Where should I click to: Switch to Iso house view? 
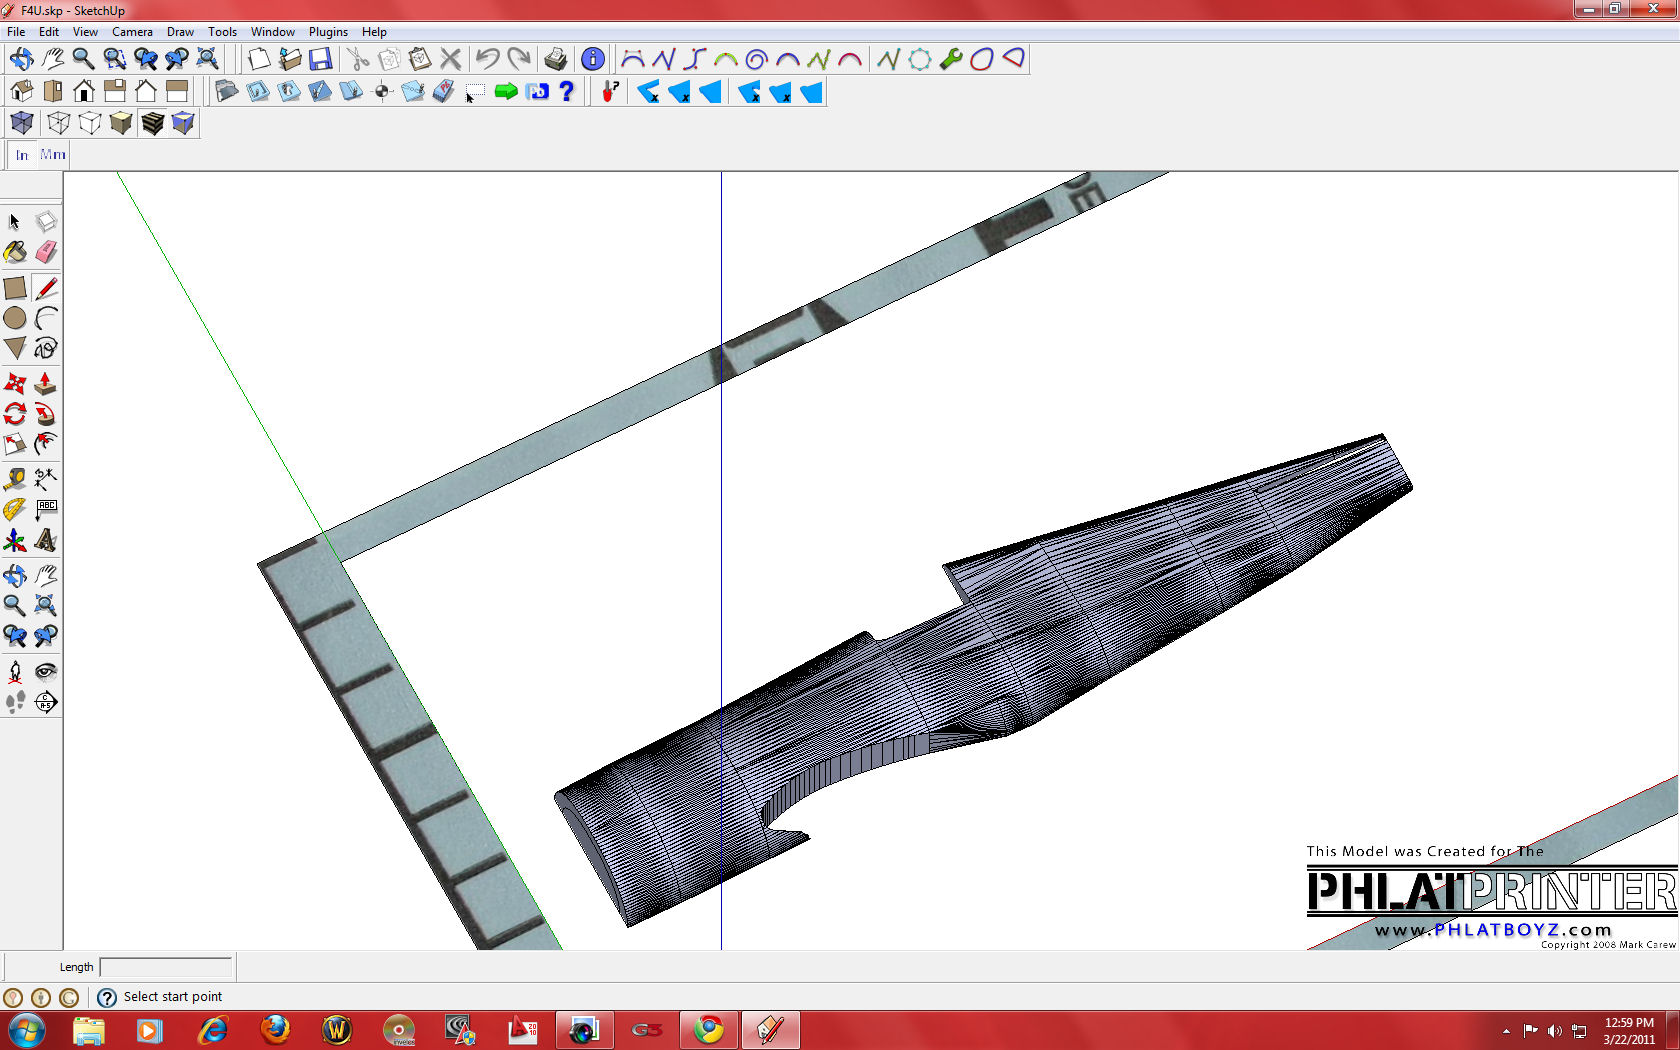pyautogui.click(x=22, y=92)
